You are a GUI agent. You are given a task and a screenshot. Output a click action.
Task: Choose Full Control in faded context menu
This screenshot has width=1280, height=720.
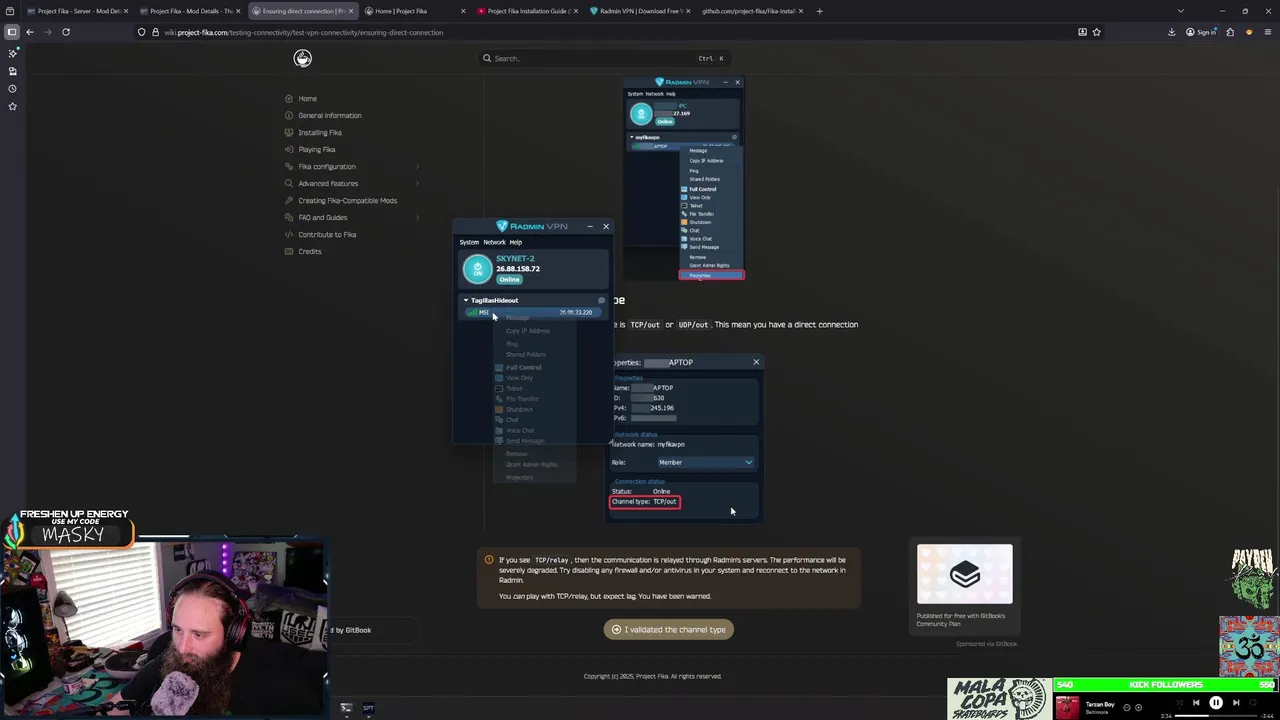click(523, 367)
